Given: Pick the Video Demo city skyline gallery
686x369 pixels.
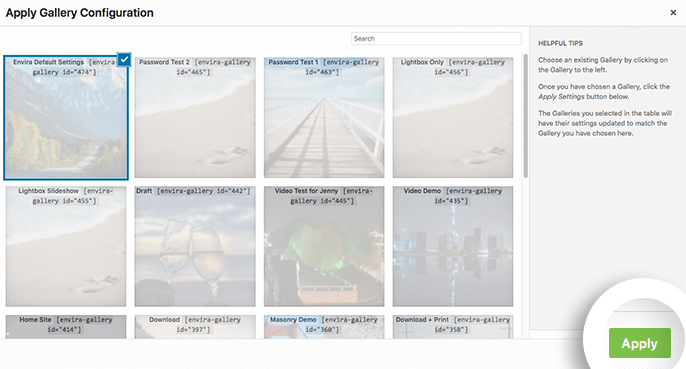Looking at the screenshot, I should (453, 246).
